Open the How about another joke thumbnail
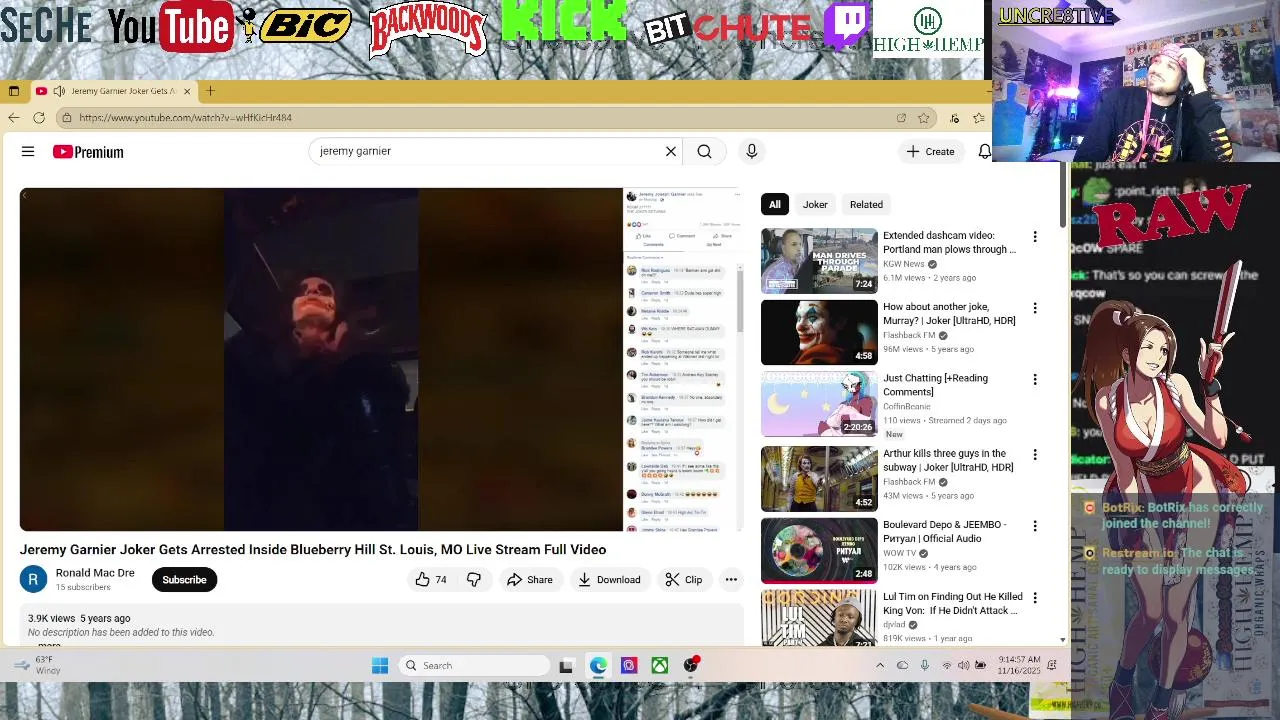The height and width of the screenshot is (720, 1280). click(x=819, y=332)
